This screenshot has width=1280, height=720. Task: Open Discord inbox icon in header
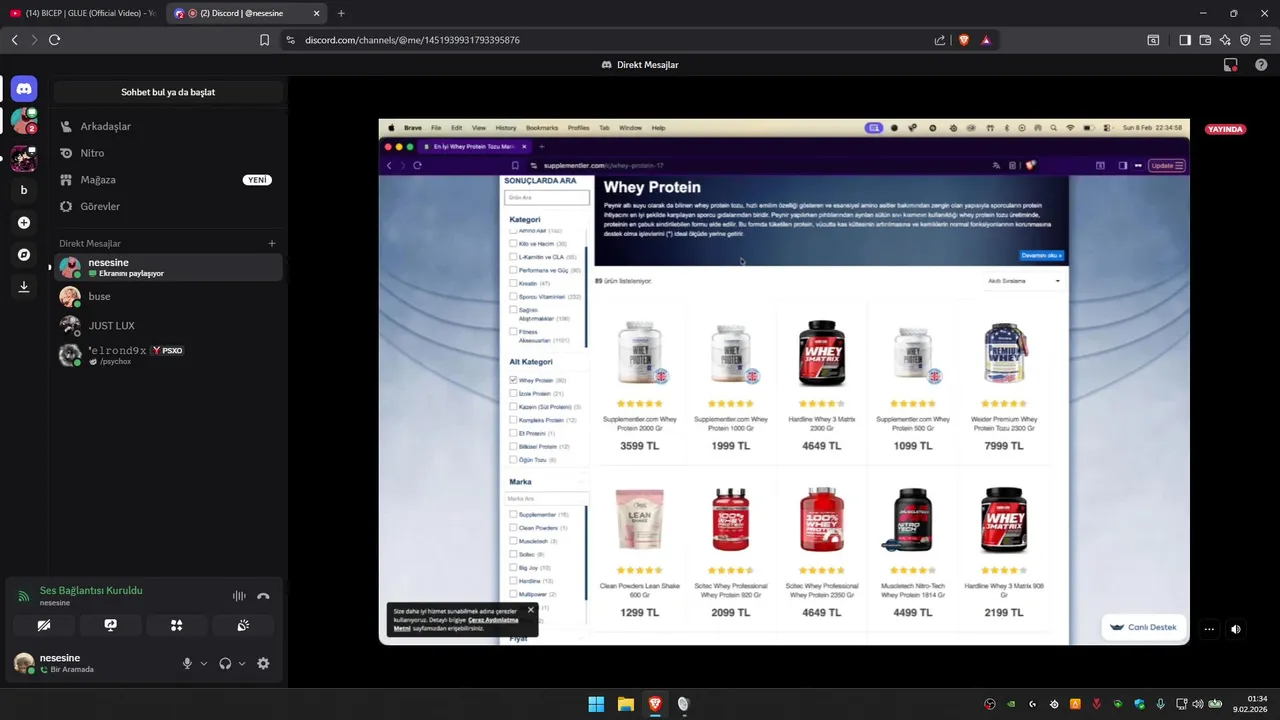coord(1231,64)
